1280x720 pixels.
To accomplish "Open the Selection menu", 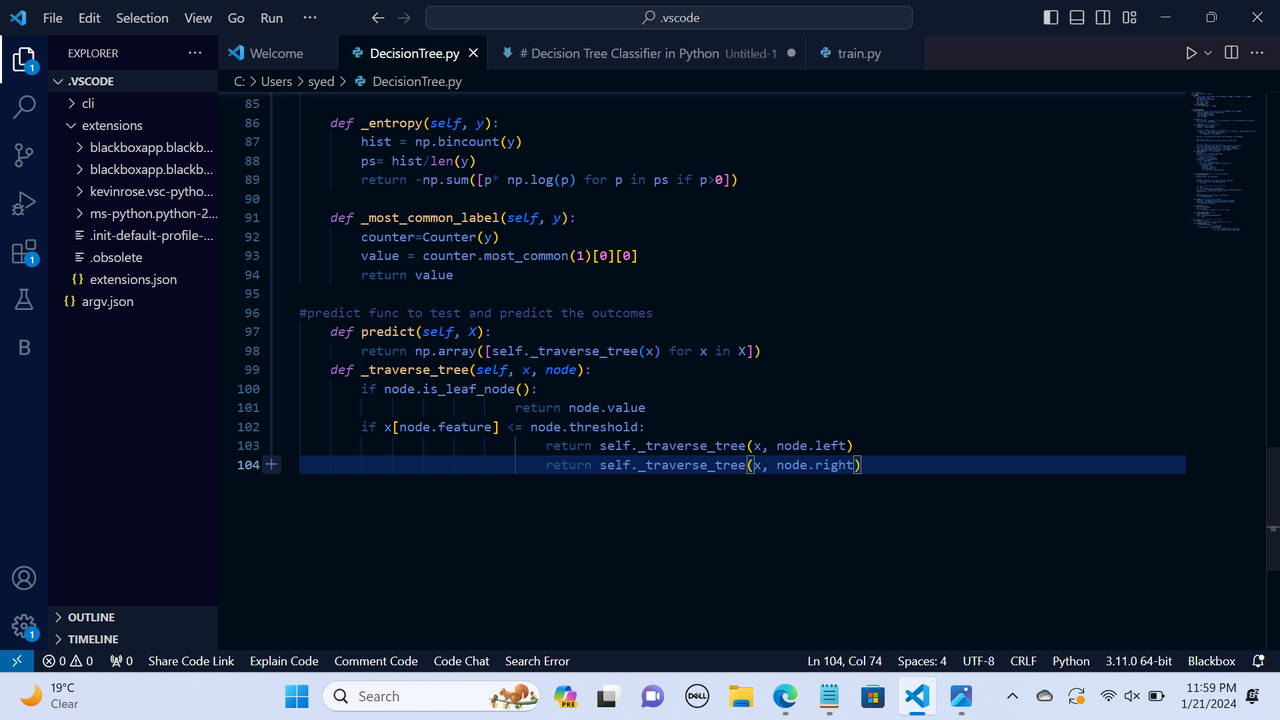I will (142, 18).
